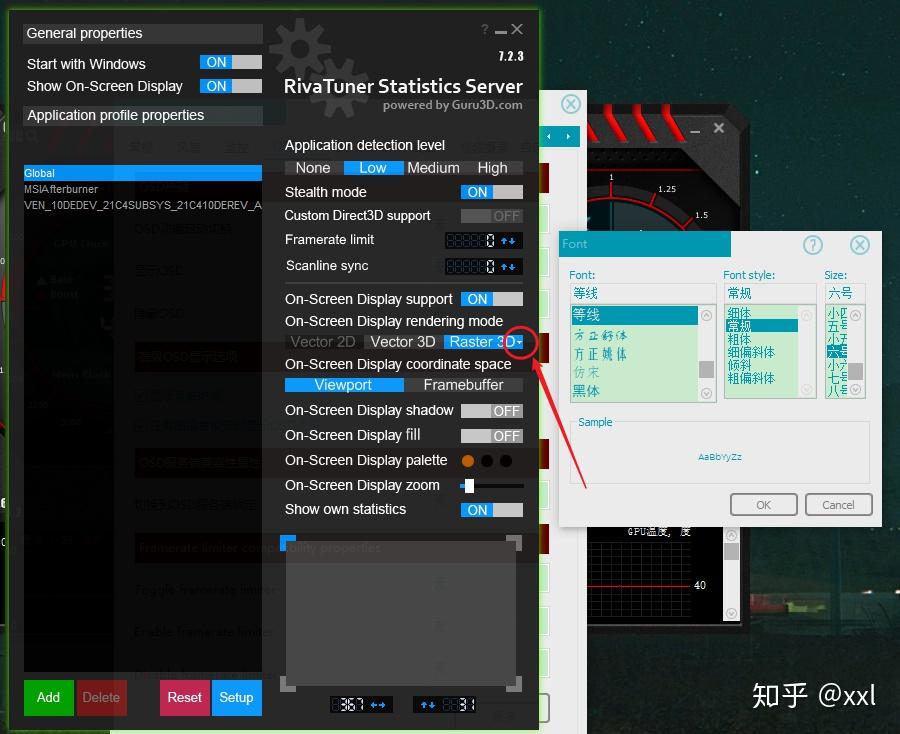This screenshot has width=900, height=734.
Task: Click the second black palette swatch
Action: tap(487, 461)
